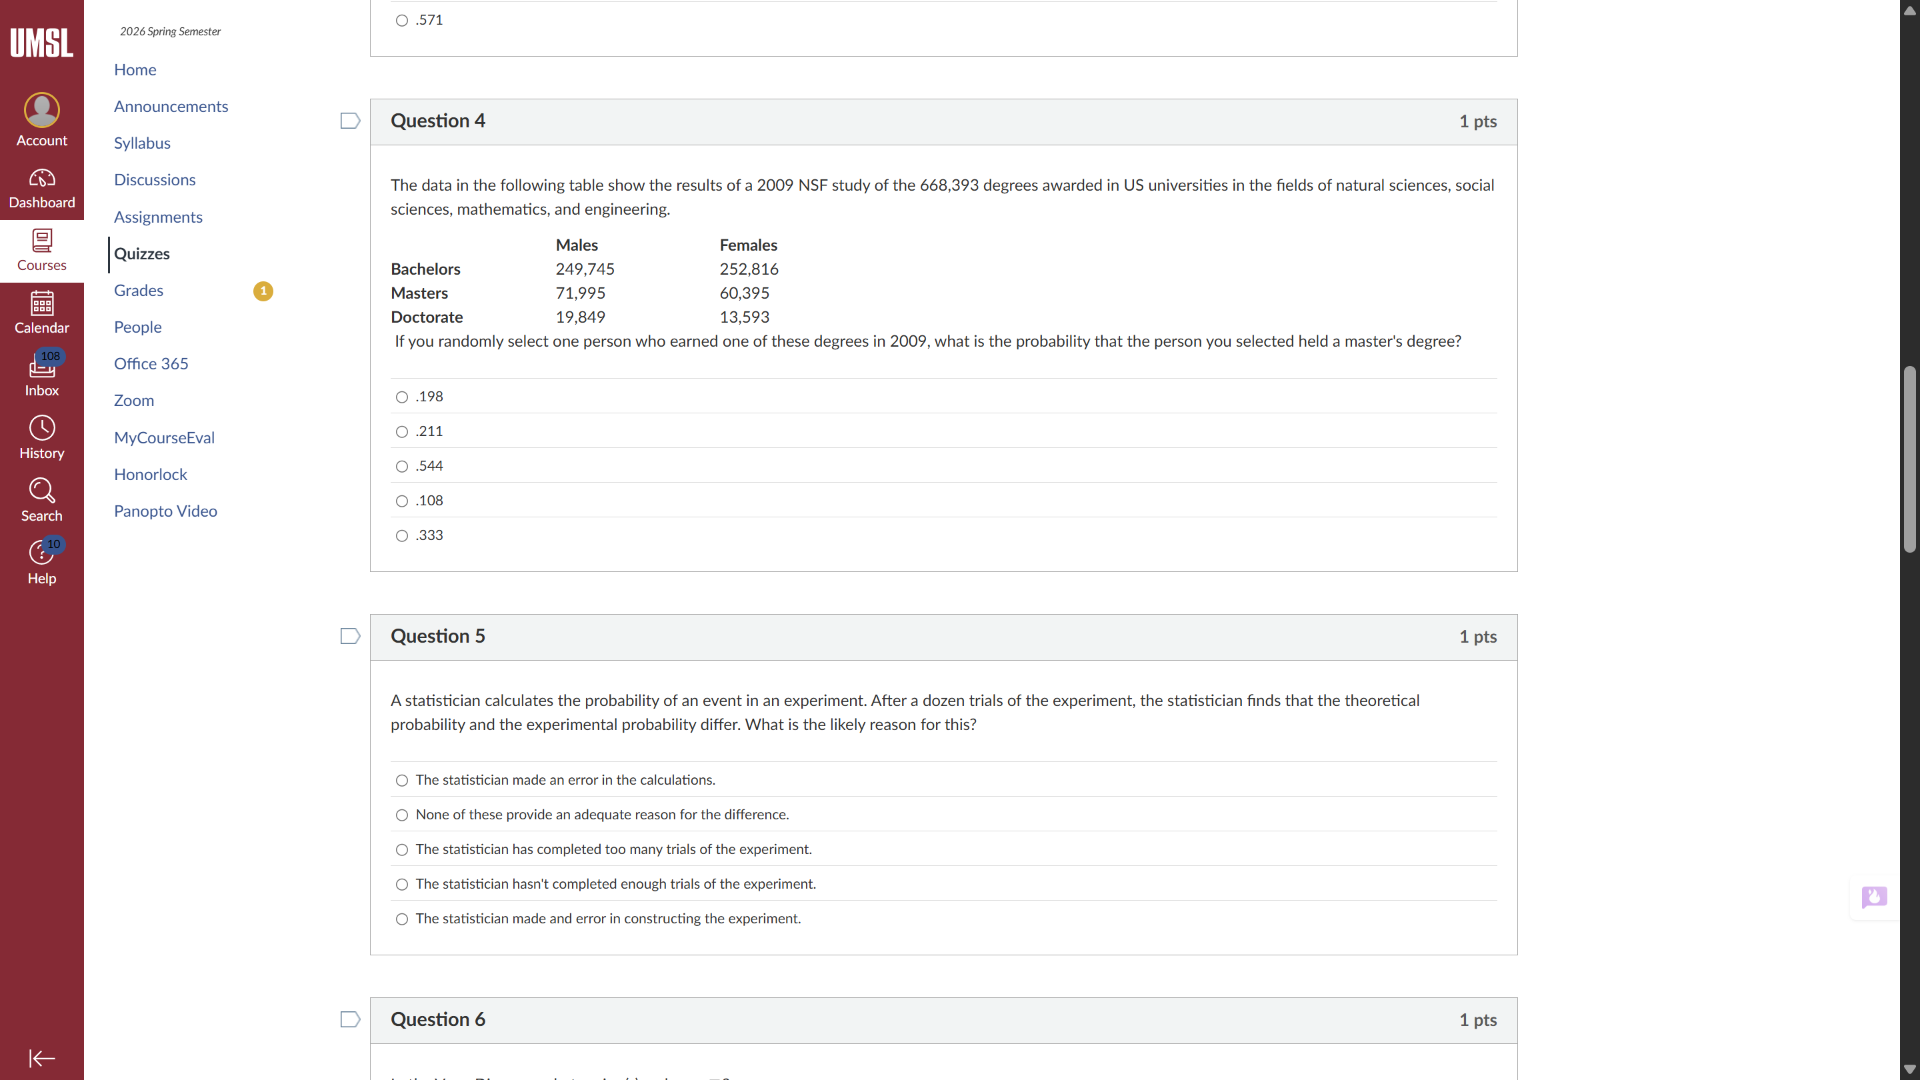Flag Question 5 for review
Screen dimensions: 1920x1080
coord(349,636)
